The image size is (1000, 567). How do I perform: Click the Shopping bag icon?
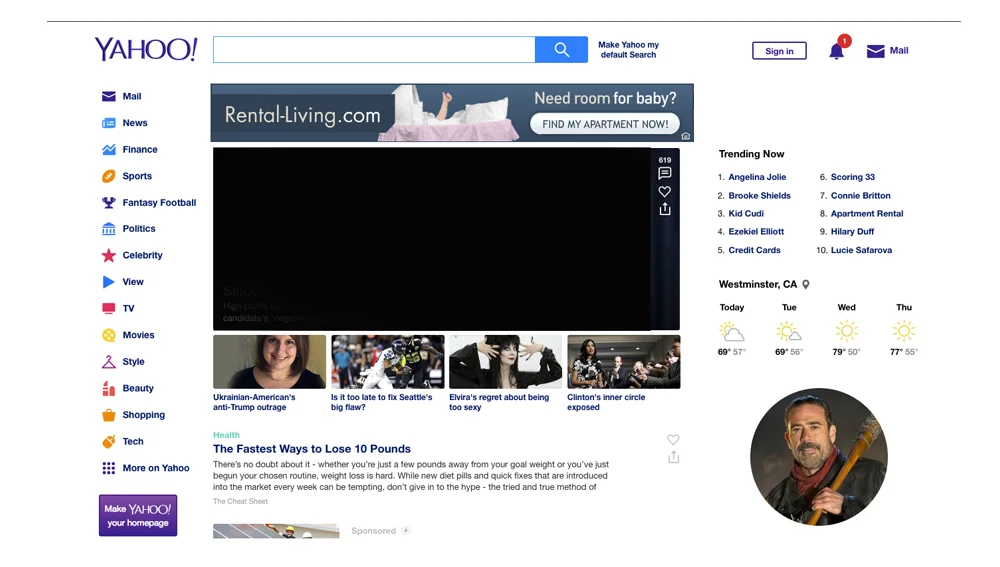tap(109, 415)
